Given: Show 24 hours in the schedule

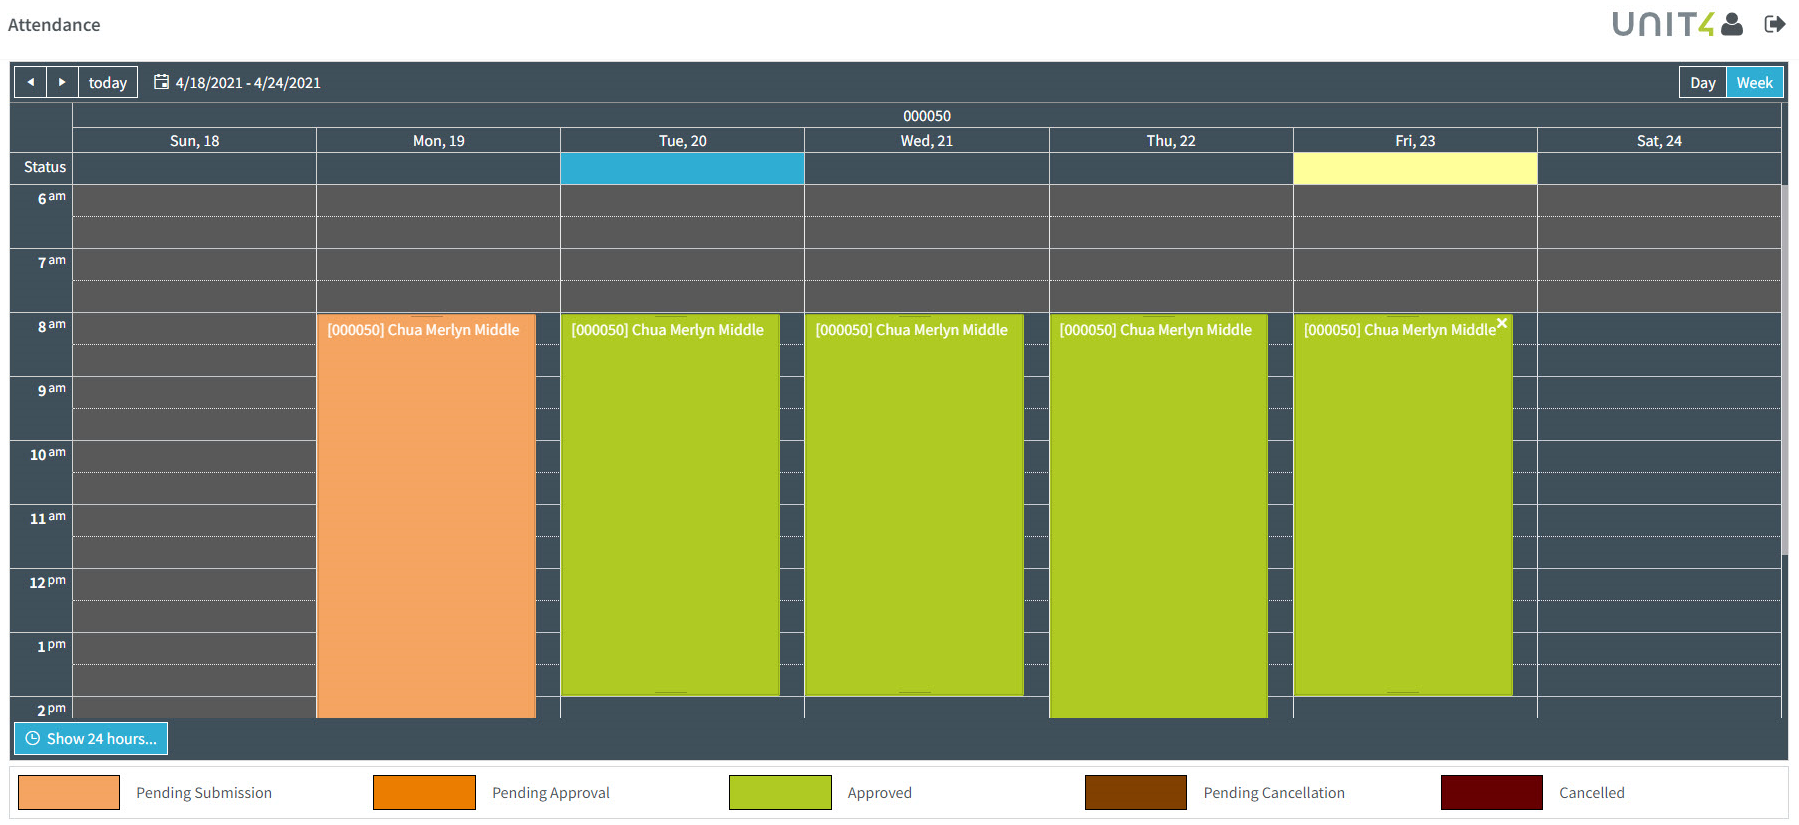Looking at the screenshot, I should [x=91, y=739].
